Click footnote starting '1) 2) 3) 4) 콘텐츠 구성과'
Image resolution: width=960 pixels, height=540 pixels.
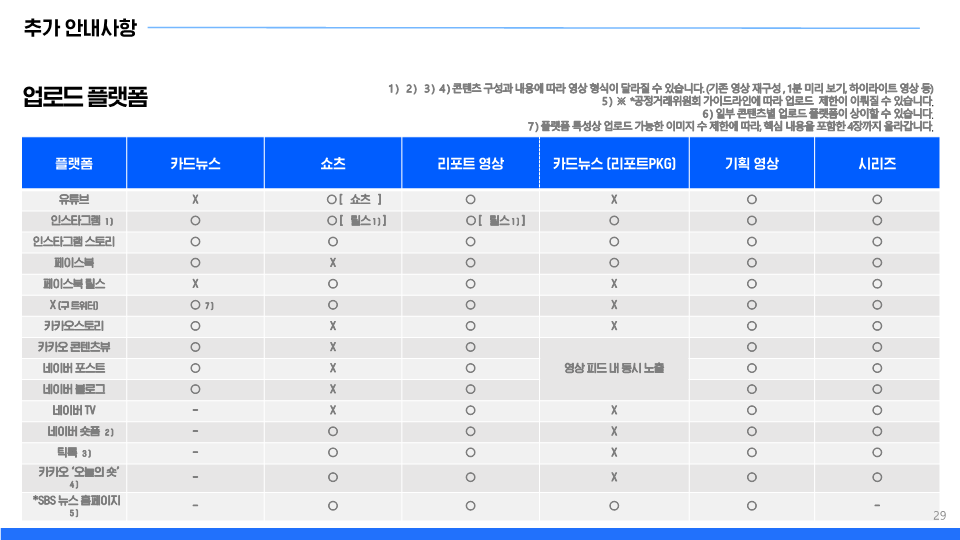[661, 89]
